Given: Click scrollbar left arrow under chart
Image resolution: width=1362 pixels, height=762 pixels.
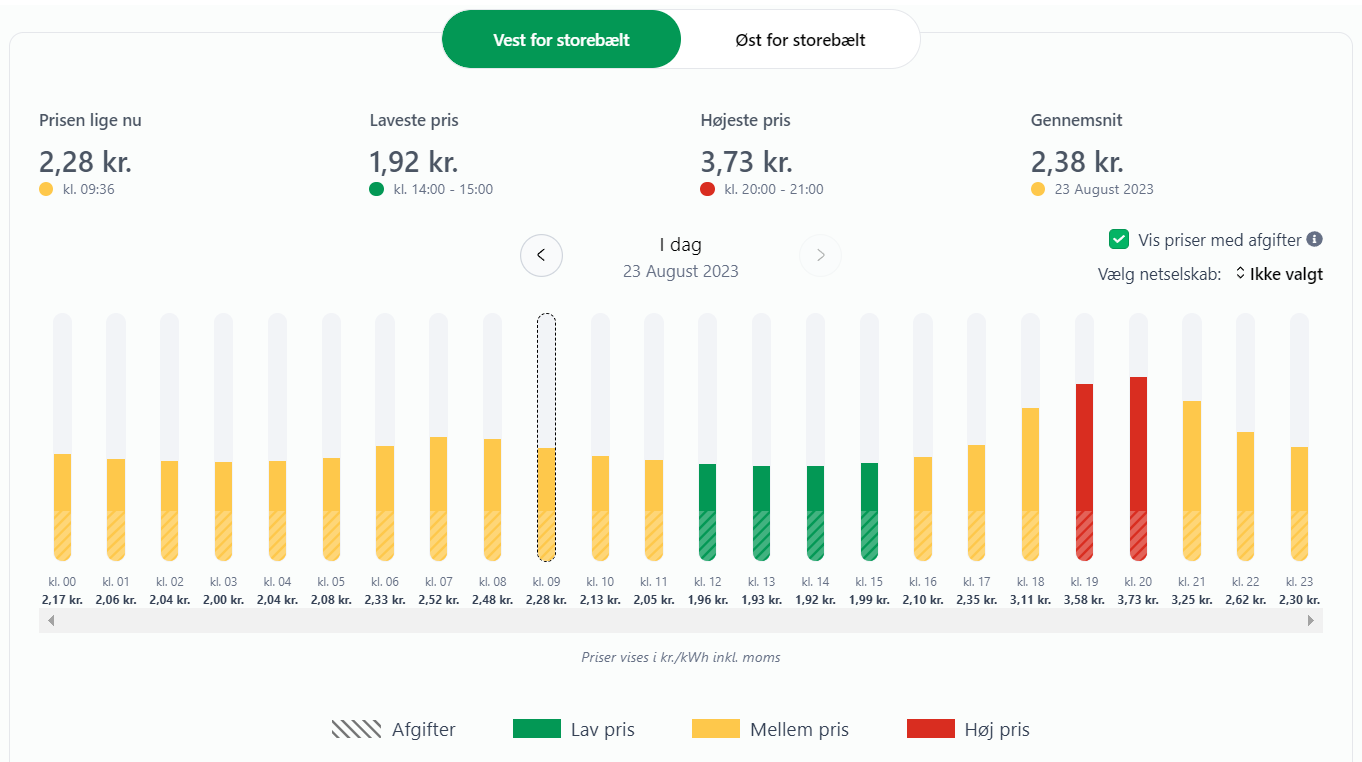Looking at the screenshot, I should [x=51, y=621].
